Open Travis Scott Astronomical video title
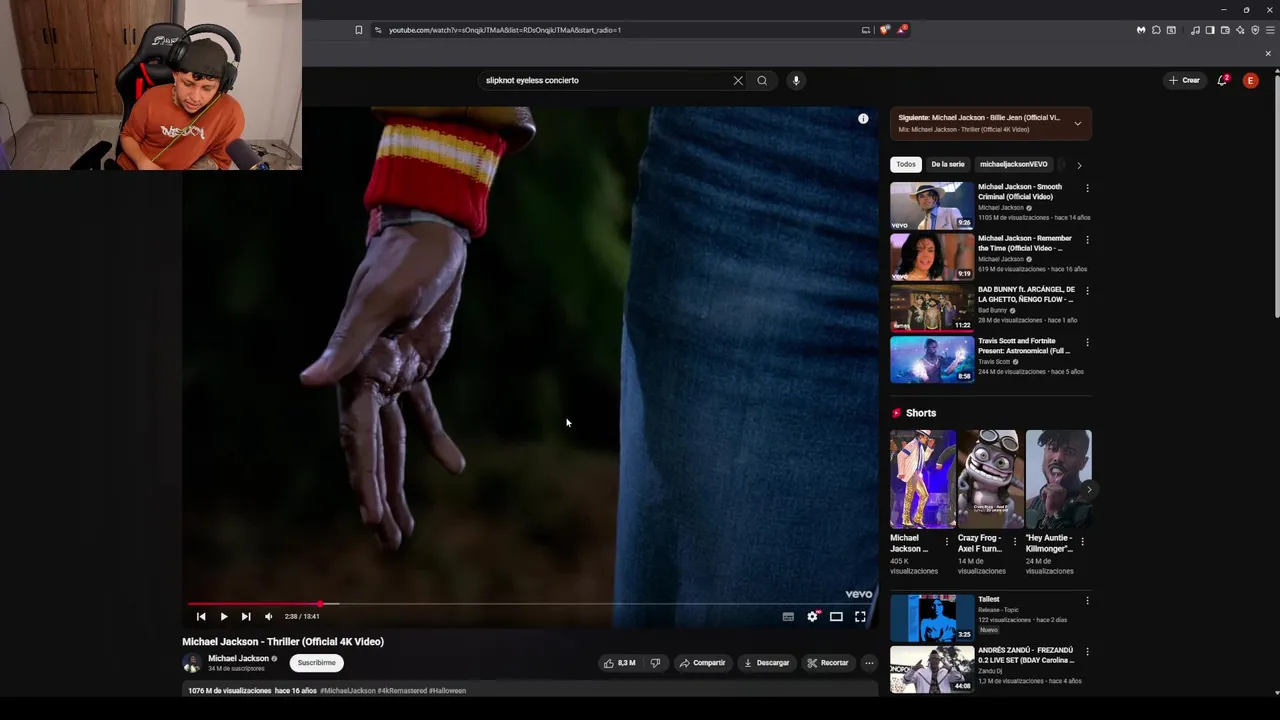 [1024, 346]
